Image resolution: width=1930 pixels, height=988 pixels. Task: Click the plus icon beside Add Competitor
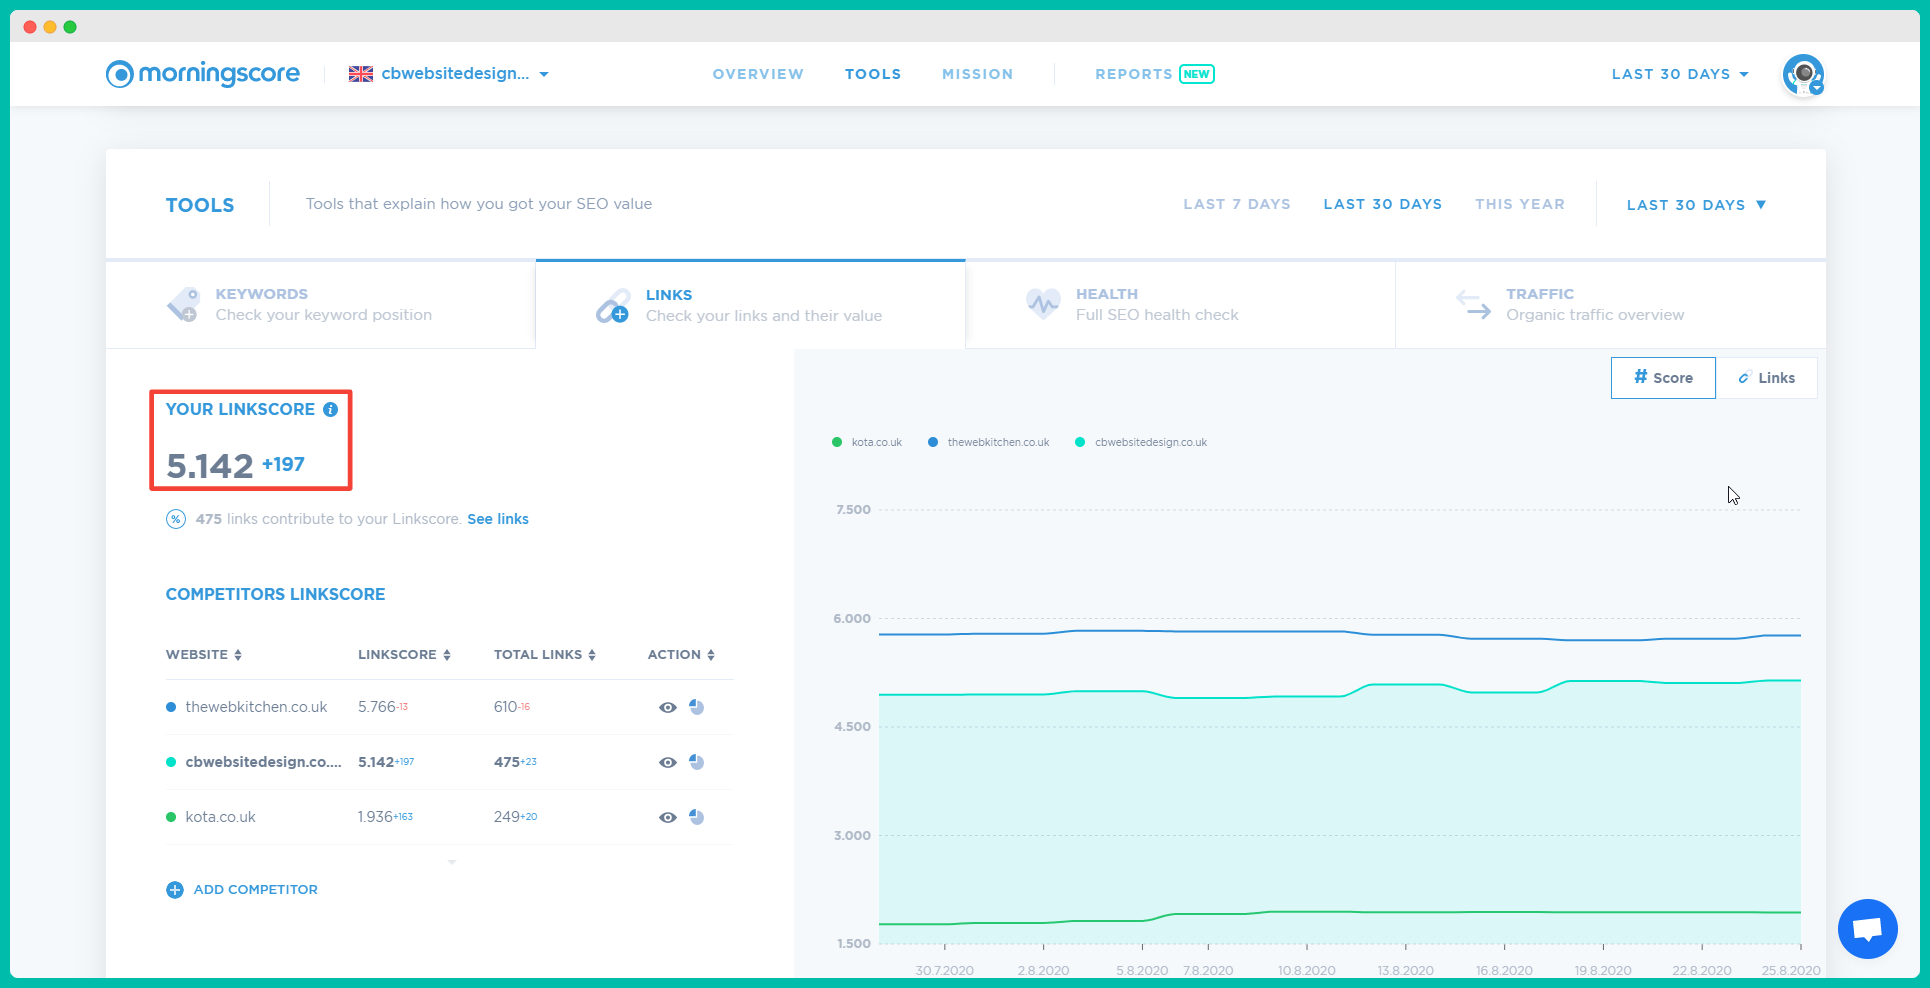coord(175,890)
